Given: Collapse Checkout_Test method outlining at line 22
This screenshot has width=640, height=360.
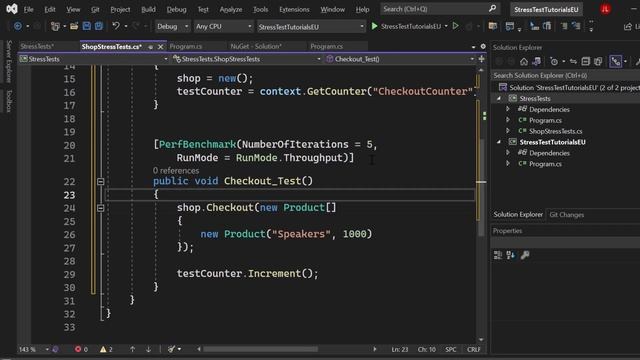Looking at the screenshot, I should (100, 181).
